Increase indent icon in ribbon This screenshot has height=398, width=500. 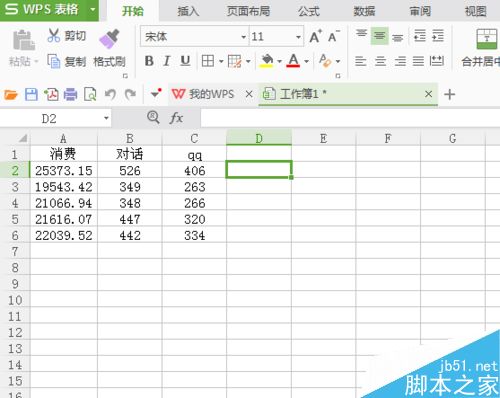click(x=438, y=35)
